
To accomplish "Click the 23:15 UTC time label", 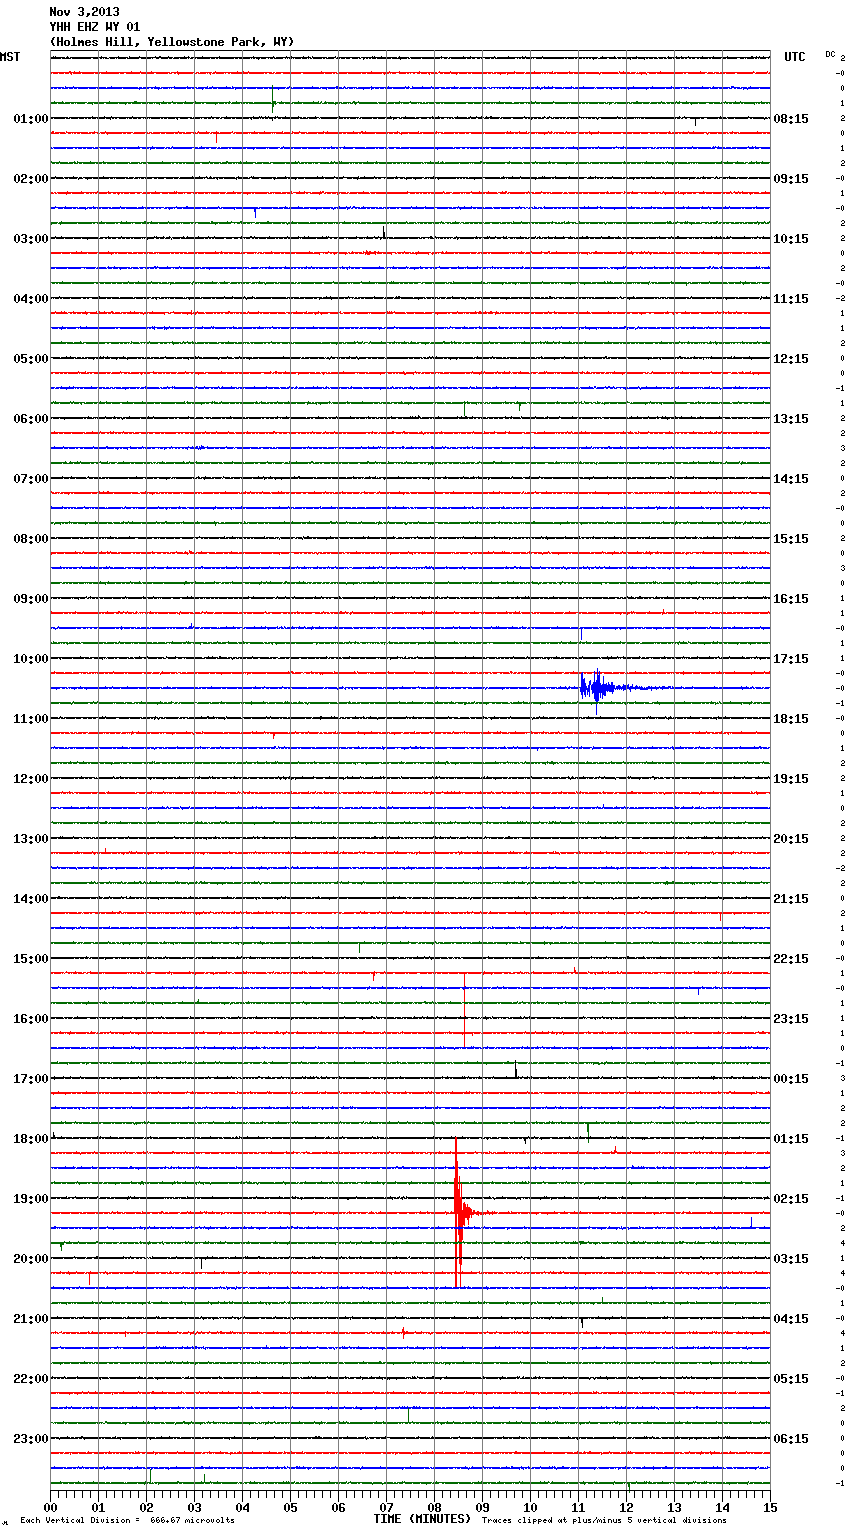I will coord(791,1019).
